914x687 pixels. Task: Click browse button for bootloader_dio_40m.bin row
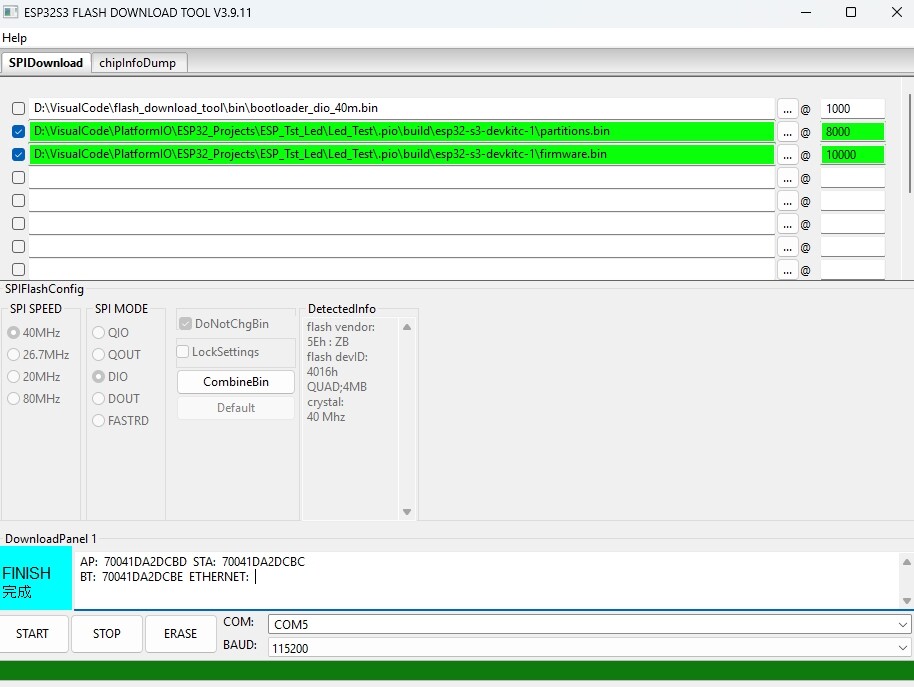point(787,109)
